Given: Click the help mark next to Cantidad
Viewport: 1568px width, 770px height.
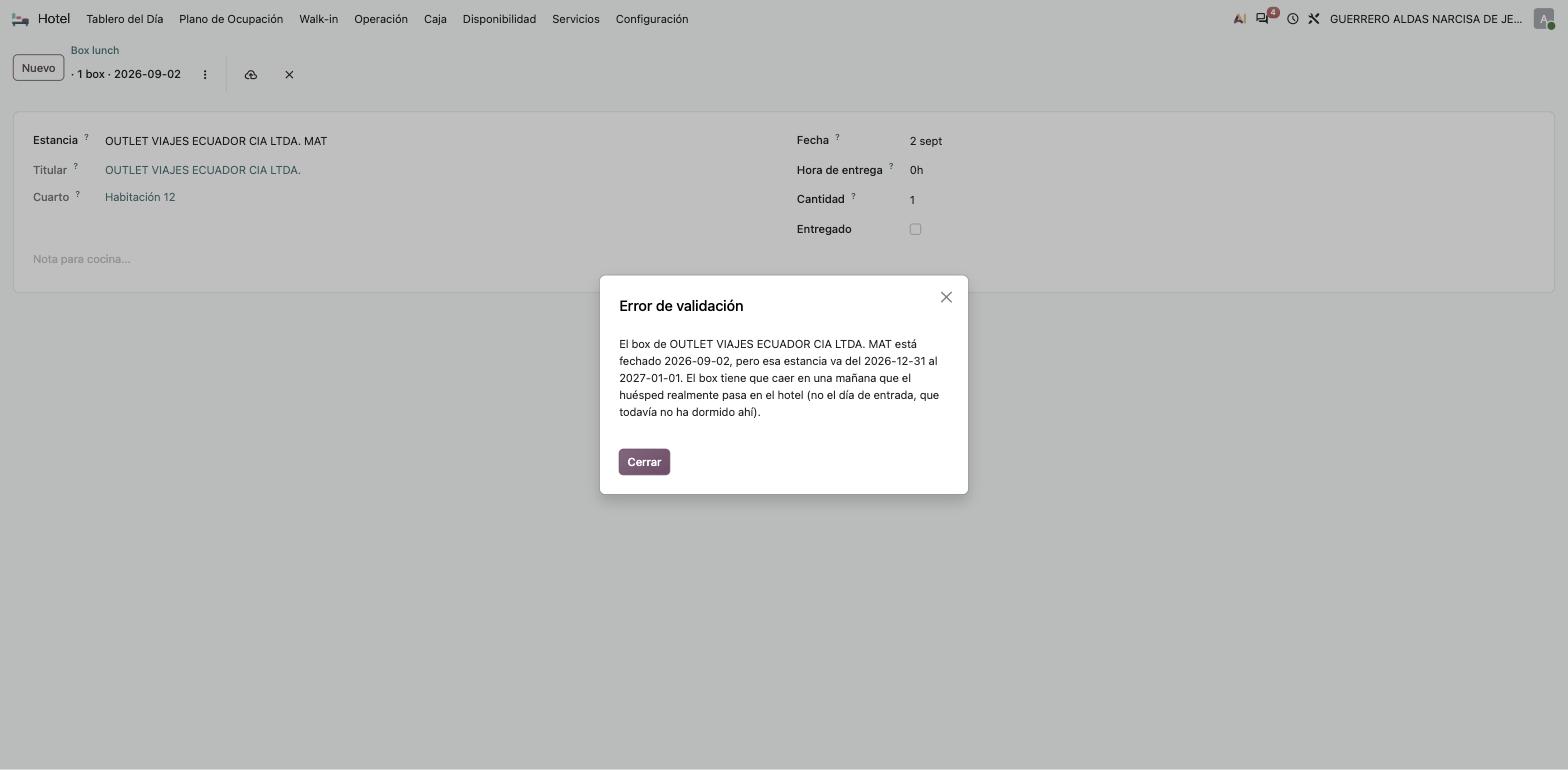Looking at the screenshot, I should (x=853, y=196).
